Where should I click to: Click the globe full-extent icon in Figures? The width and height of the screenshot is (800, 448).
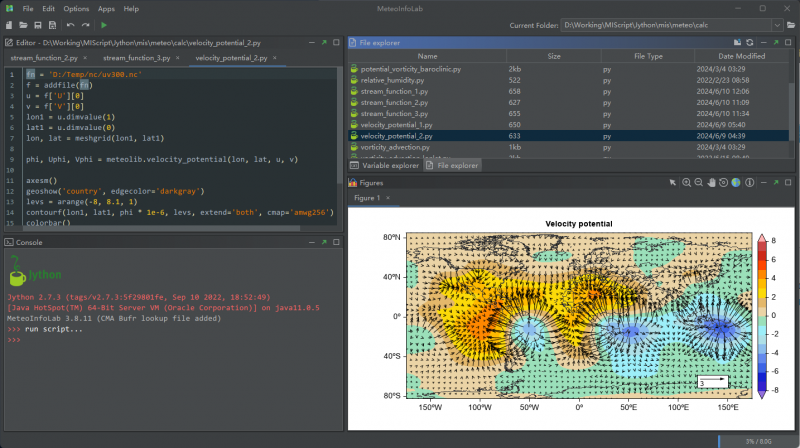pos(735,183)
